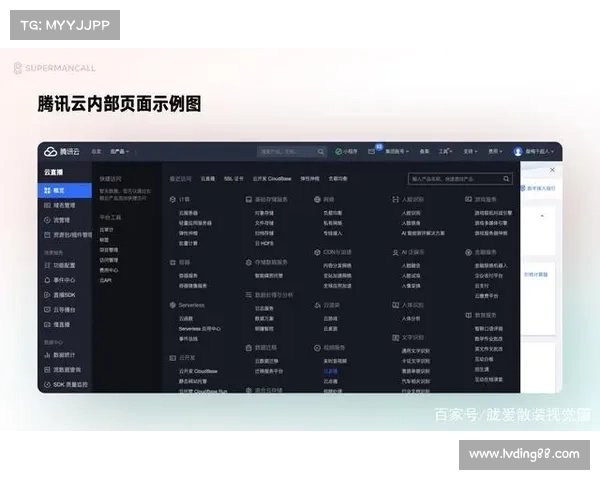
Task: Open the 通用文字识别 link
Action: pos(416,351)
